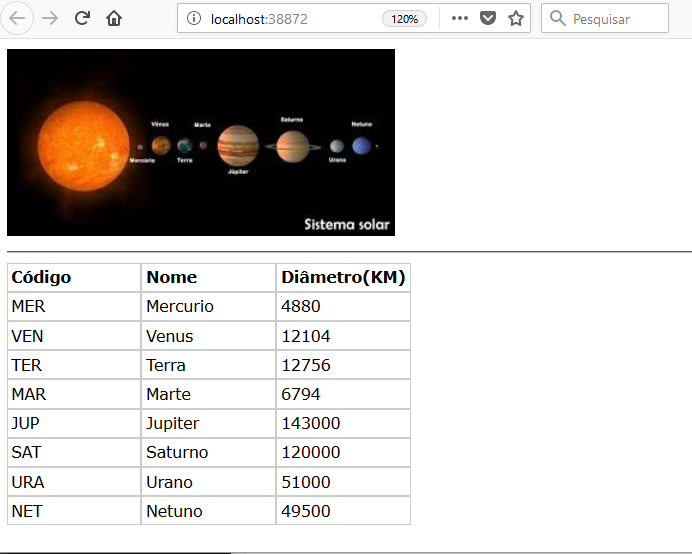
Task: Show site information icon in address bar
Action: click(194, 19)
